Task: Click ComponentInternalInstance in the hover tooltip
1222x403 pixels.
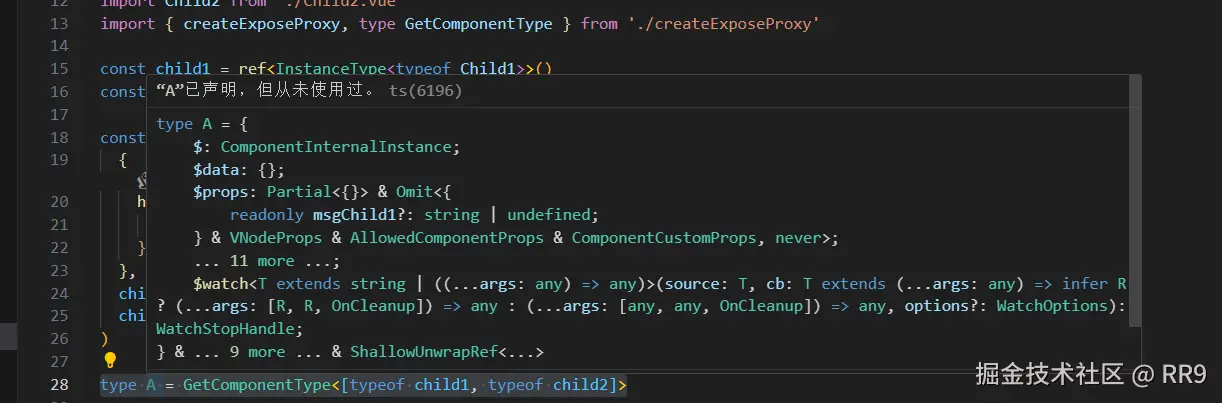Action: (336, 147)
